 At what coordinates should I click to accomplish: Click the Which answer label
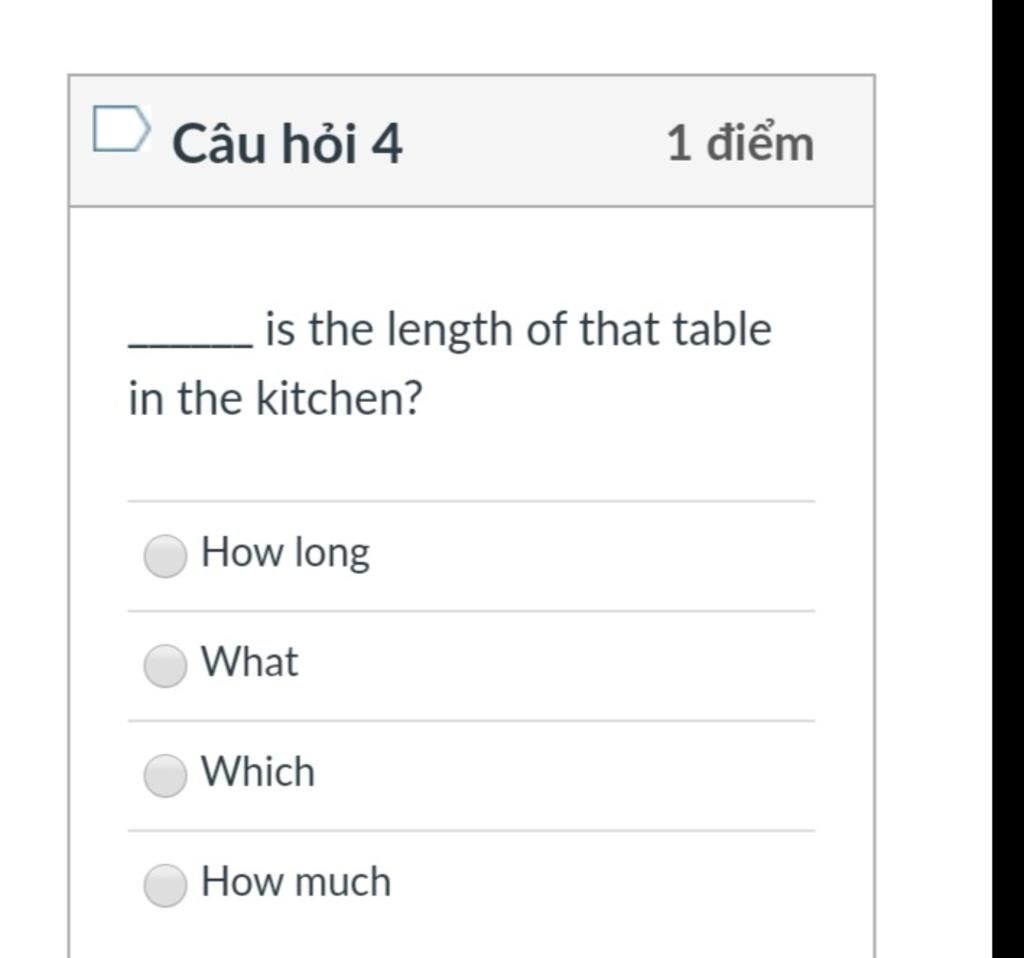click(x=258, y=771)
